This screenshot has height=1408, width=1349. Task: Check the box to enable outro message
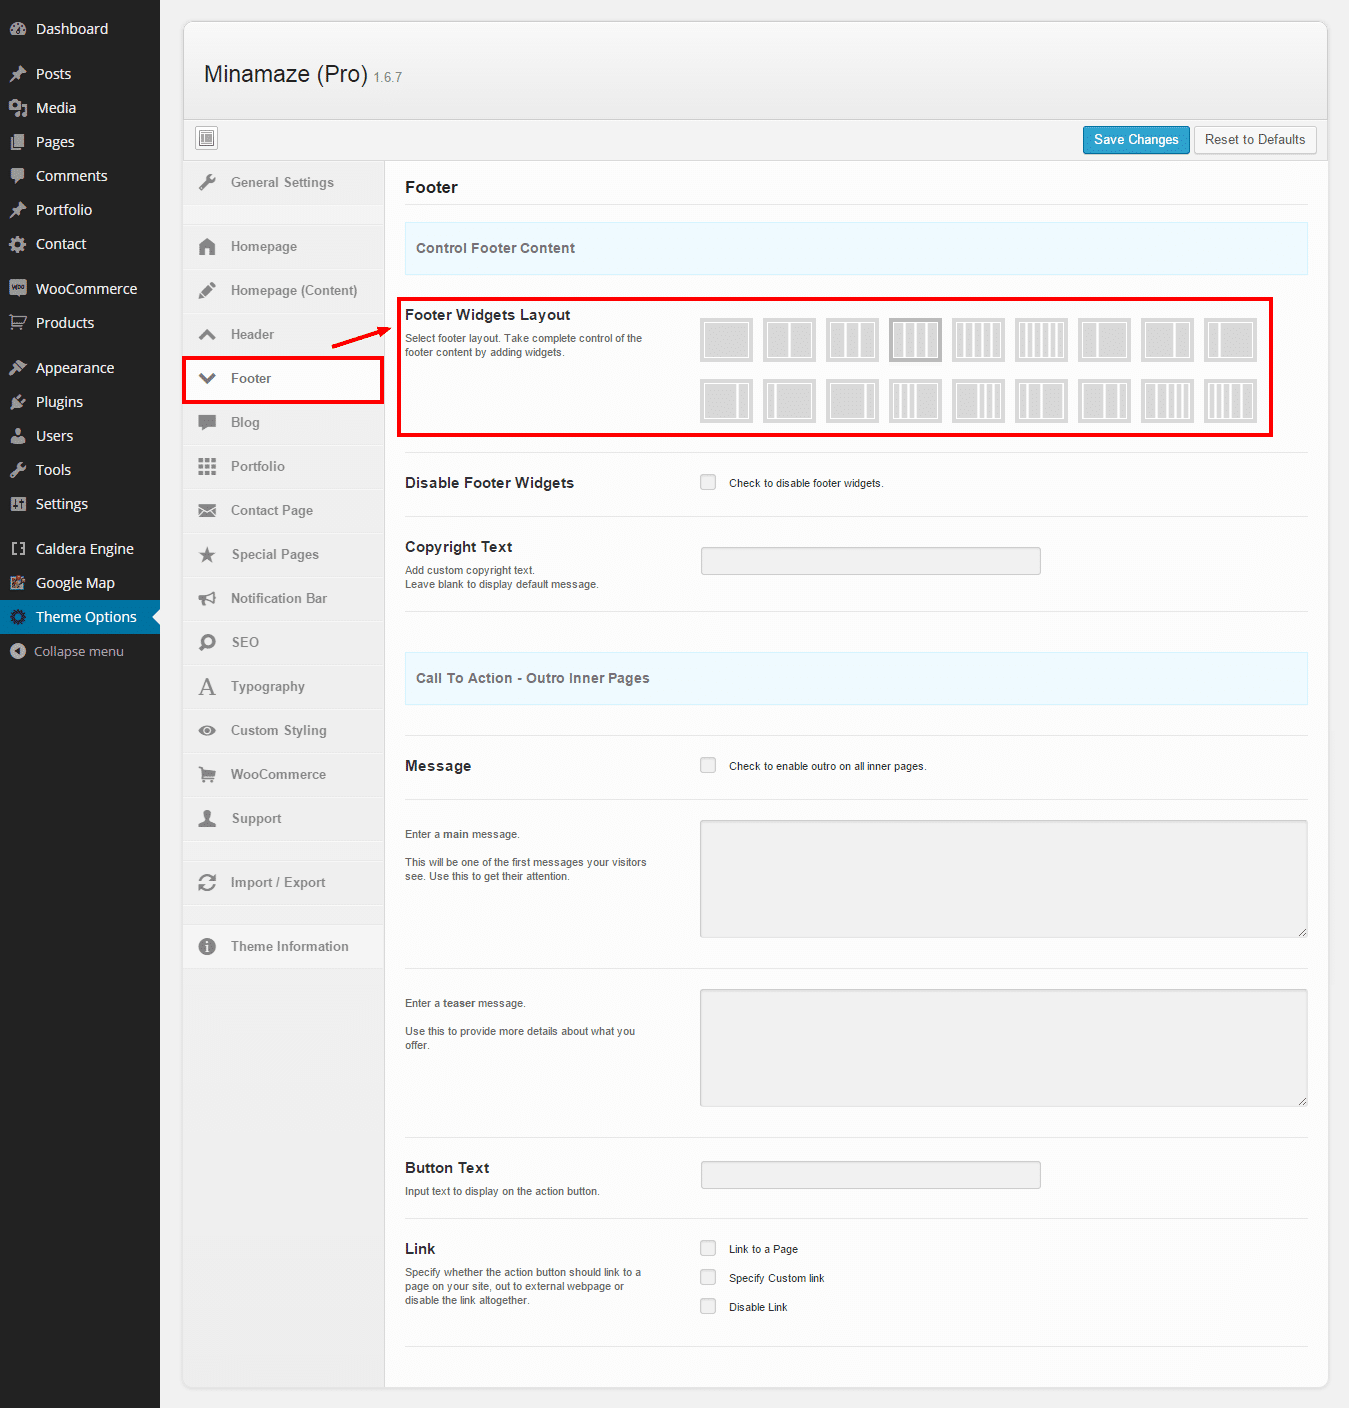tap(708, 766)
